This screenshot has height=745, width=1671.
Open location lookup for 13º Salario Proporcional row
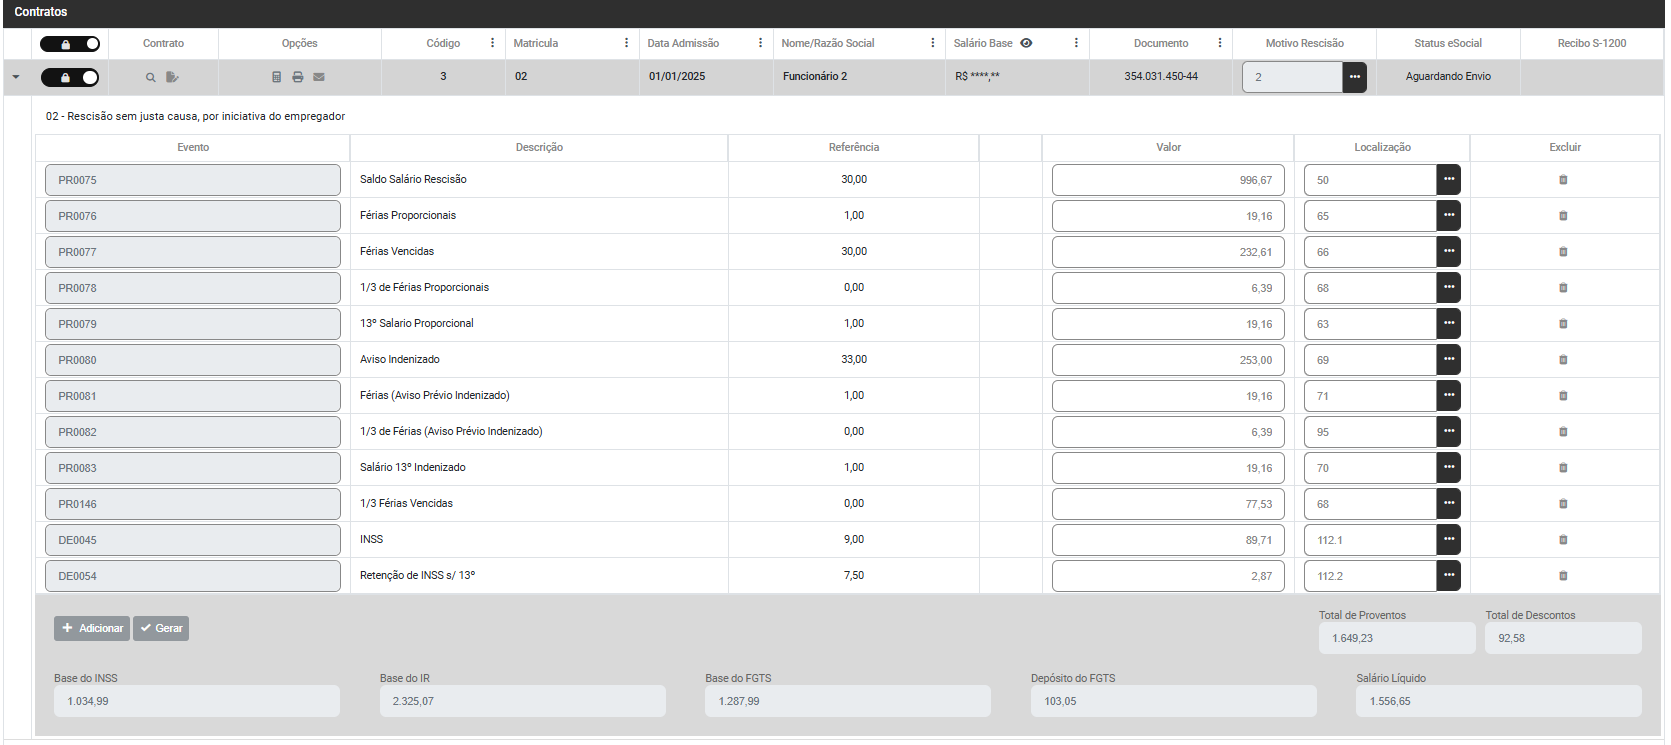[x=1449, y=324]
